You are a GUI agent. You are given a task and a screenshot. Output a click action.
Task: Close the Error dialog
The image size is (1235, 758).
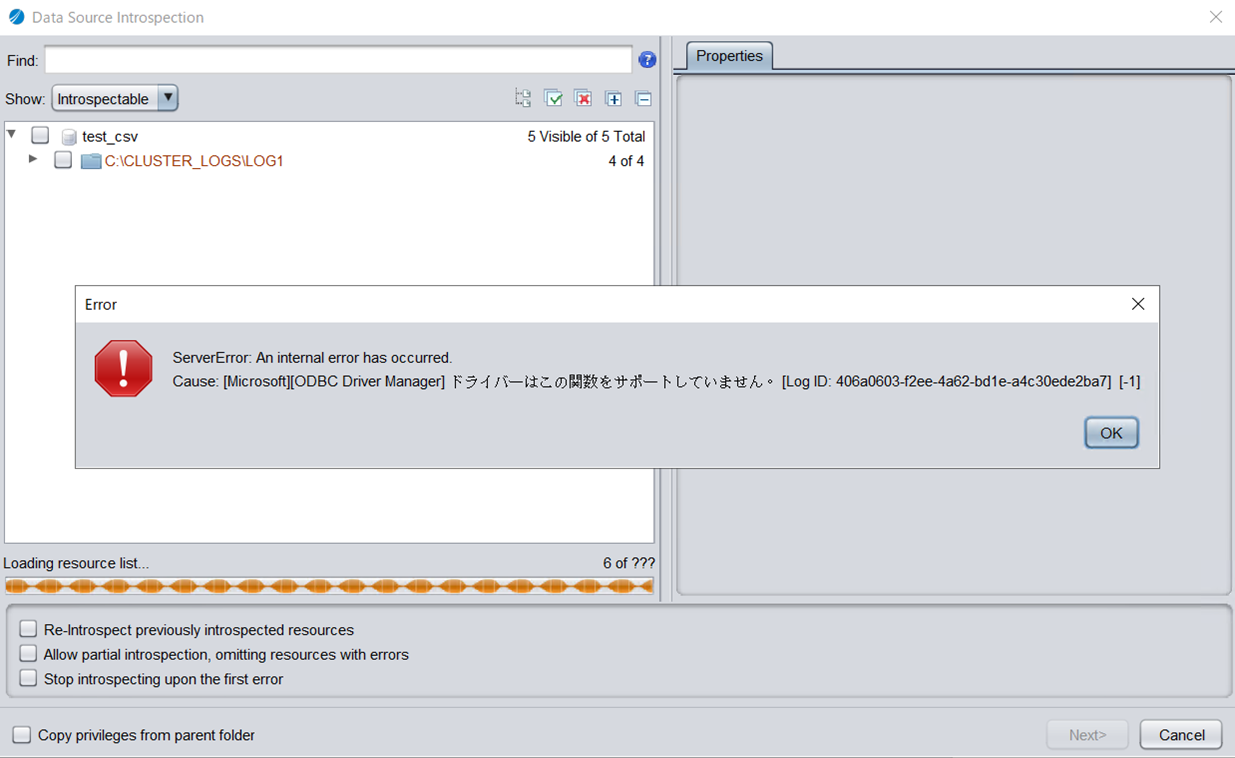point(1138,304)
